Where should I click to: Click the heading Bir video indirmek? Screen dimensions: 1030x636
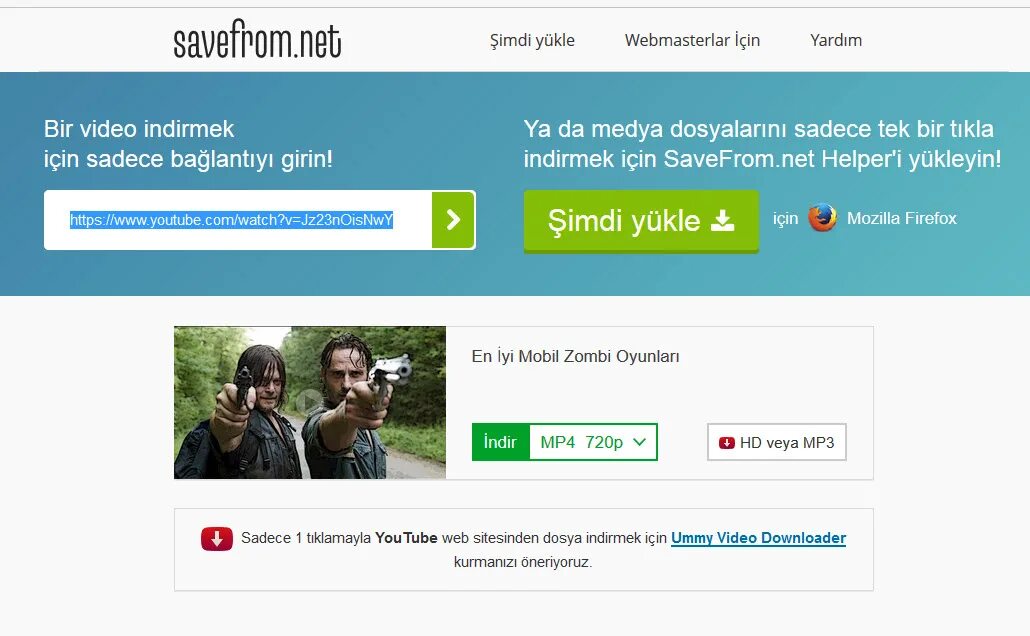[x=139, y=129]
